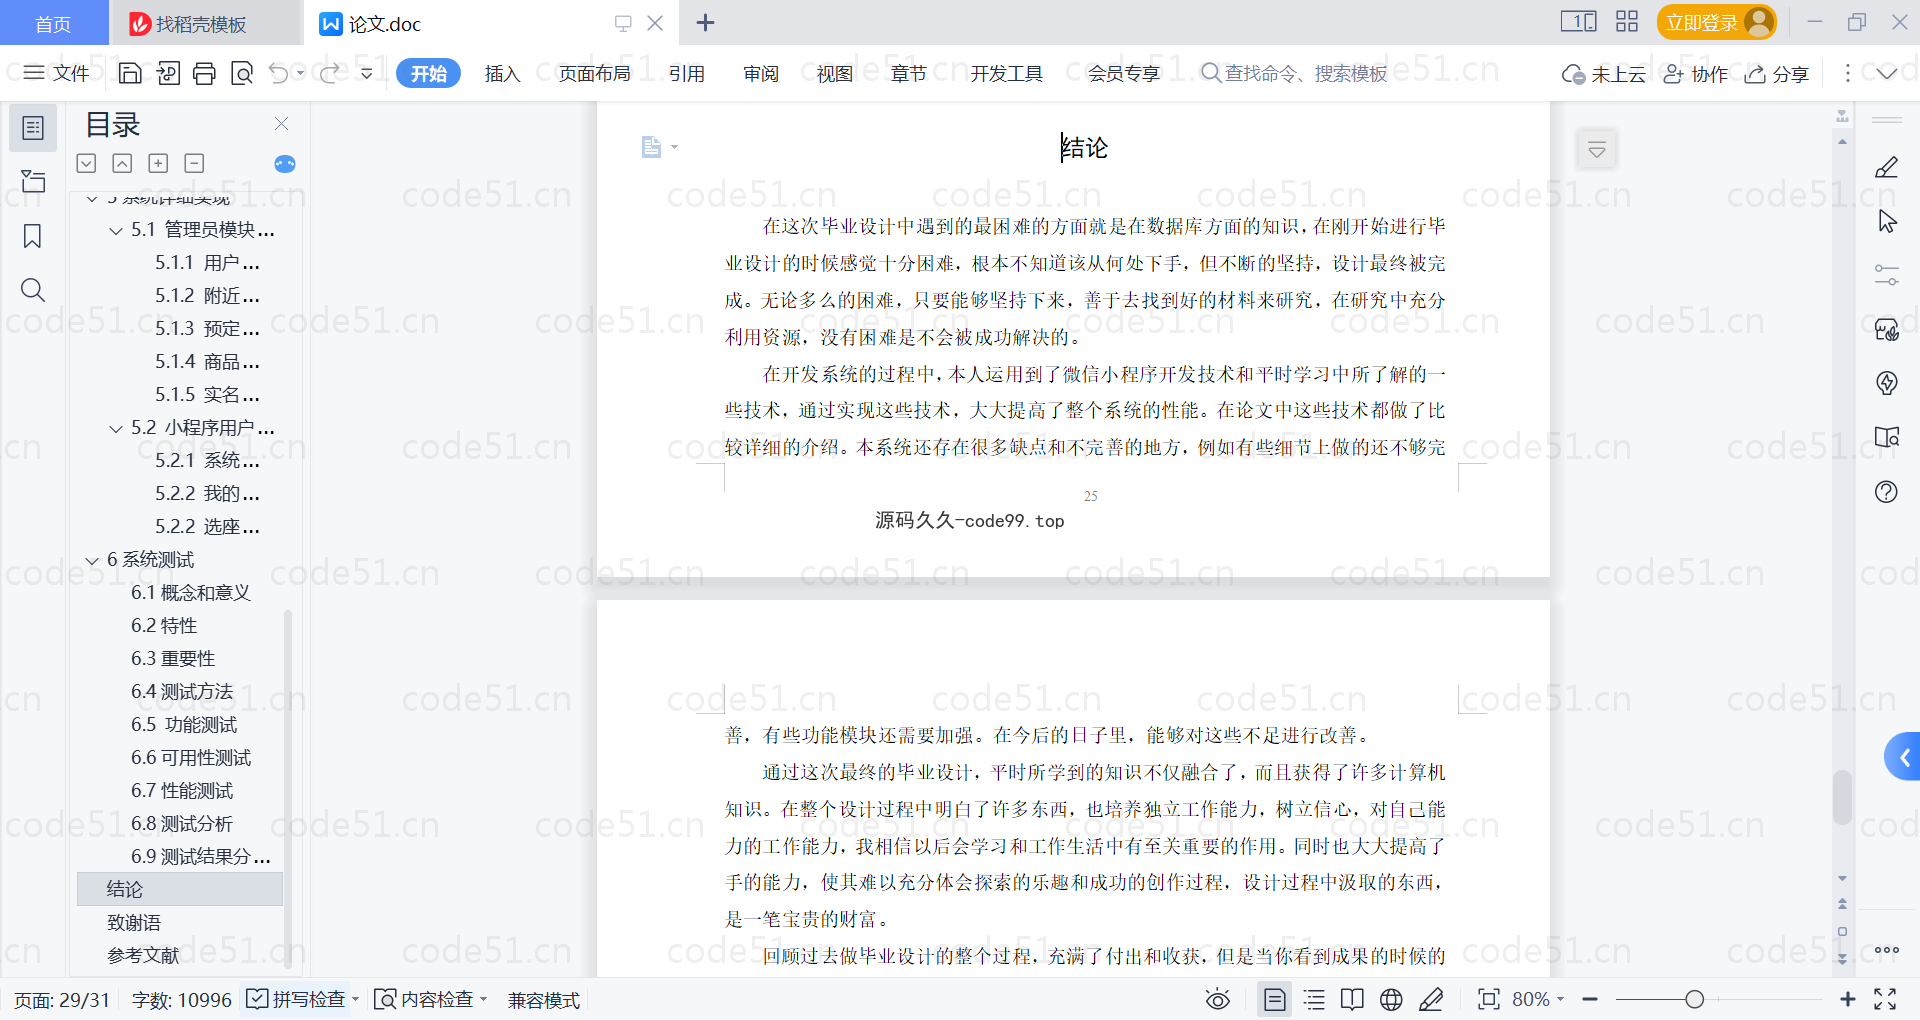Open the app grid icon in title bar
Screen dimensions: 1920x1020
1627,22
